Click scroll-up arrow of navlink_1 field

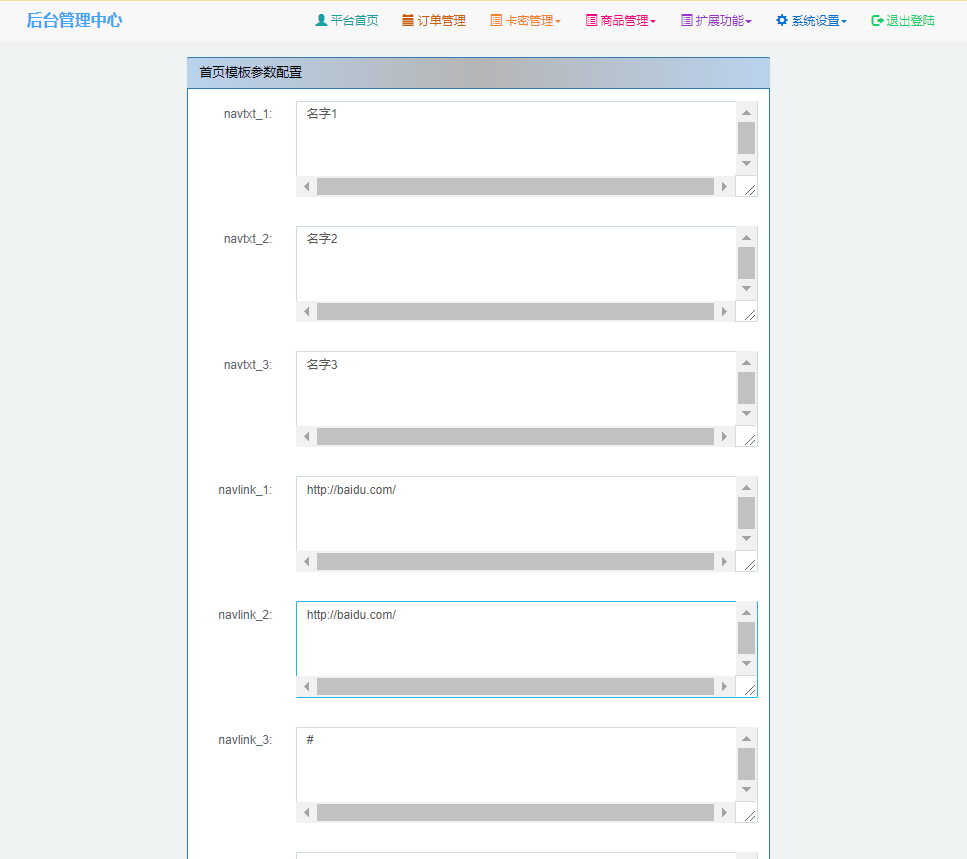[746, 488]
